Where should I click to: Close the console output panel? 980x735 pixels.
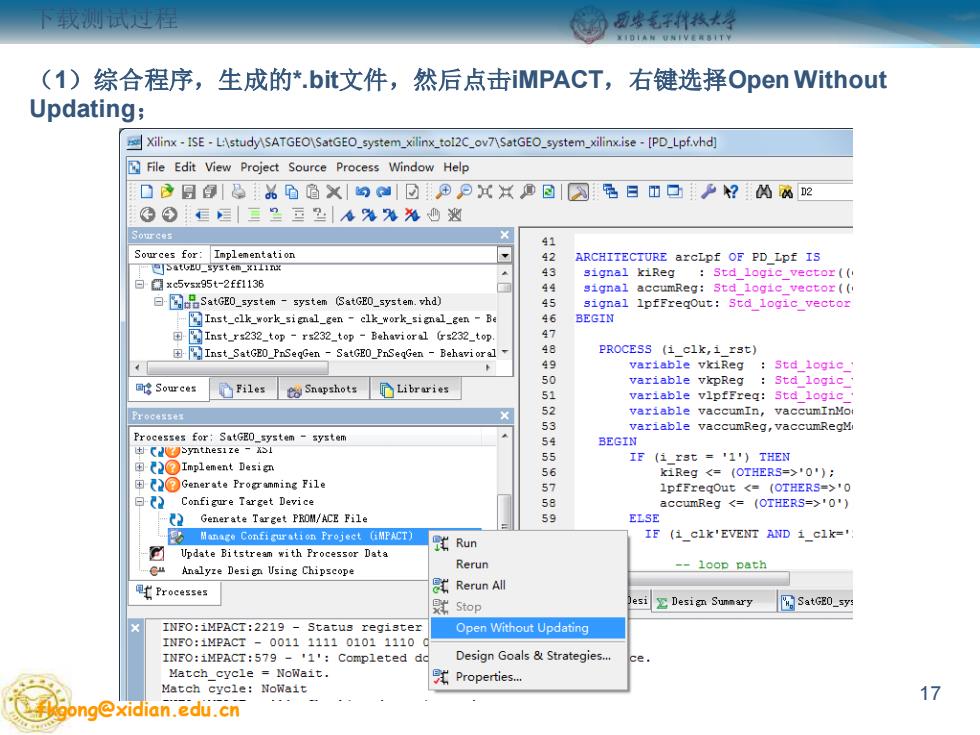click(x=135, y=628)
